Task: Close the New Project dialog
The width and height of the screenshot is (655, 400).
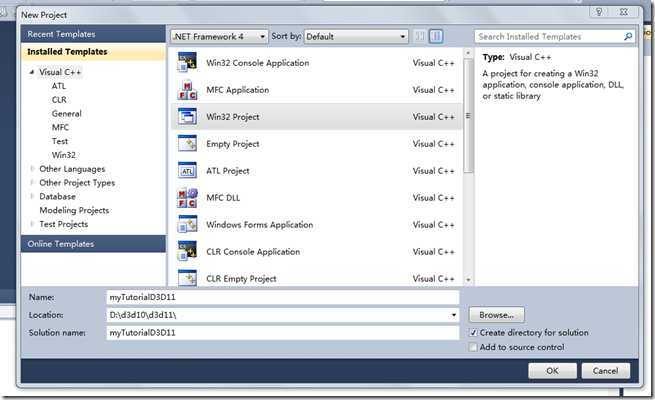Action: [x=624, y=12]
